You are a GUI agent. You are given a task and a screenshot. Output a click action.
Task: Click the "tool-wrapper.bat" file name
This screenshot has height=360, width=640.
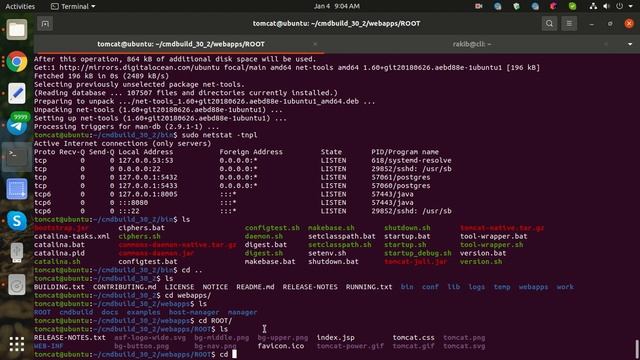click(x=493, y=236)
